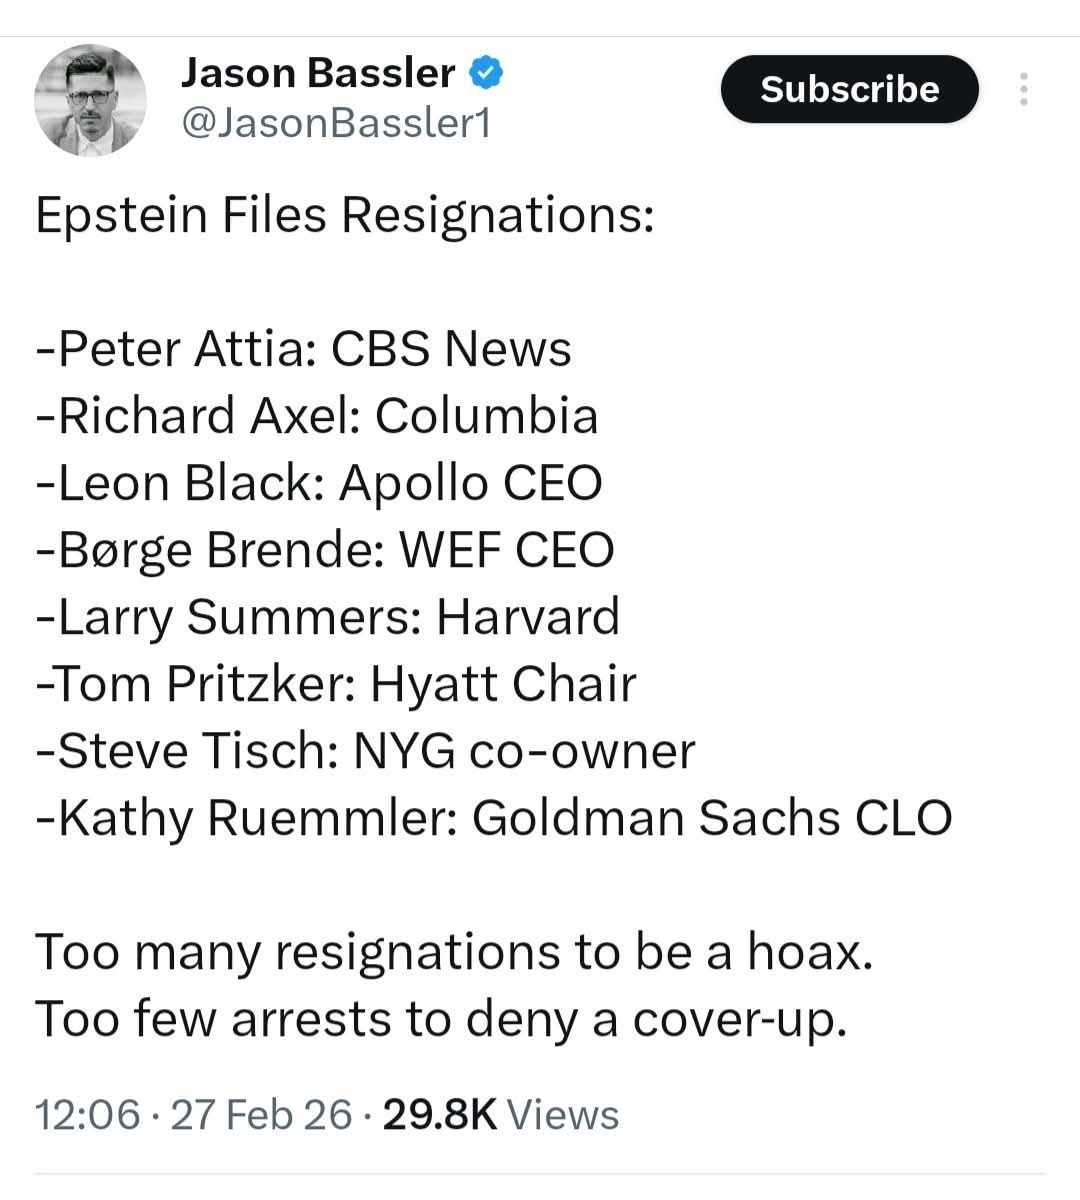This screenshot has width=1080, height=1200.
Task: Click the Steve Tisch: NYG co-owner line
Action: click(365, 751)
